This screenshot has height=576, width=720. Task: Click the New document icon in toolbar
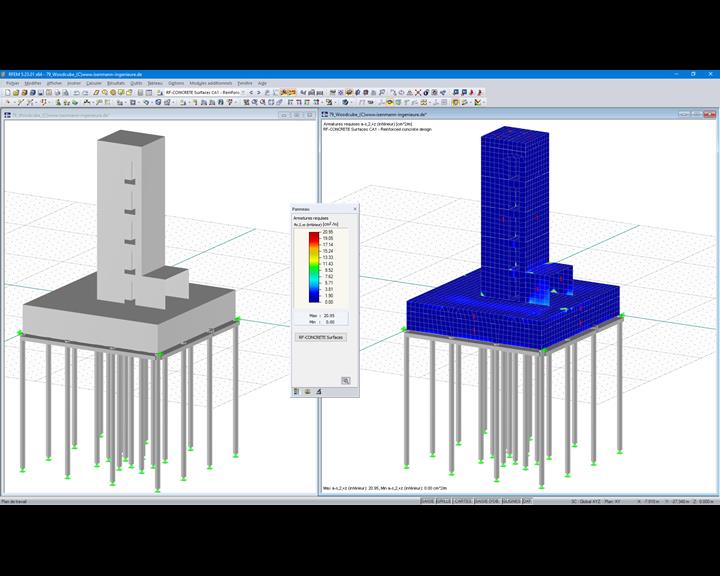point(8,92)
